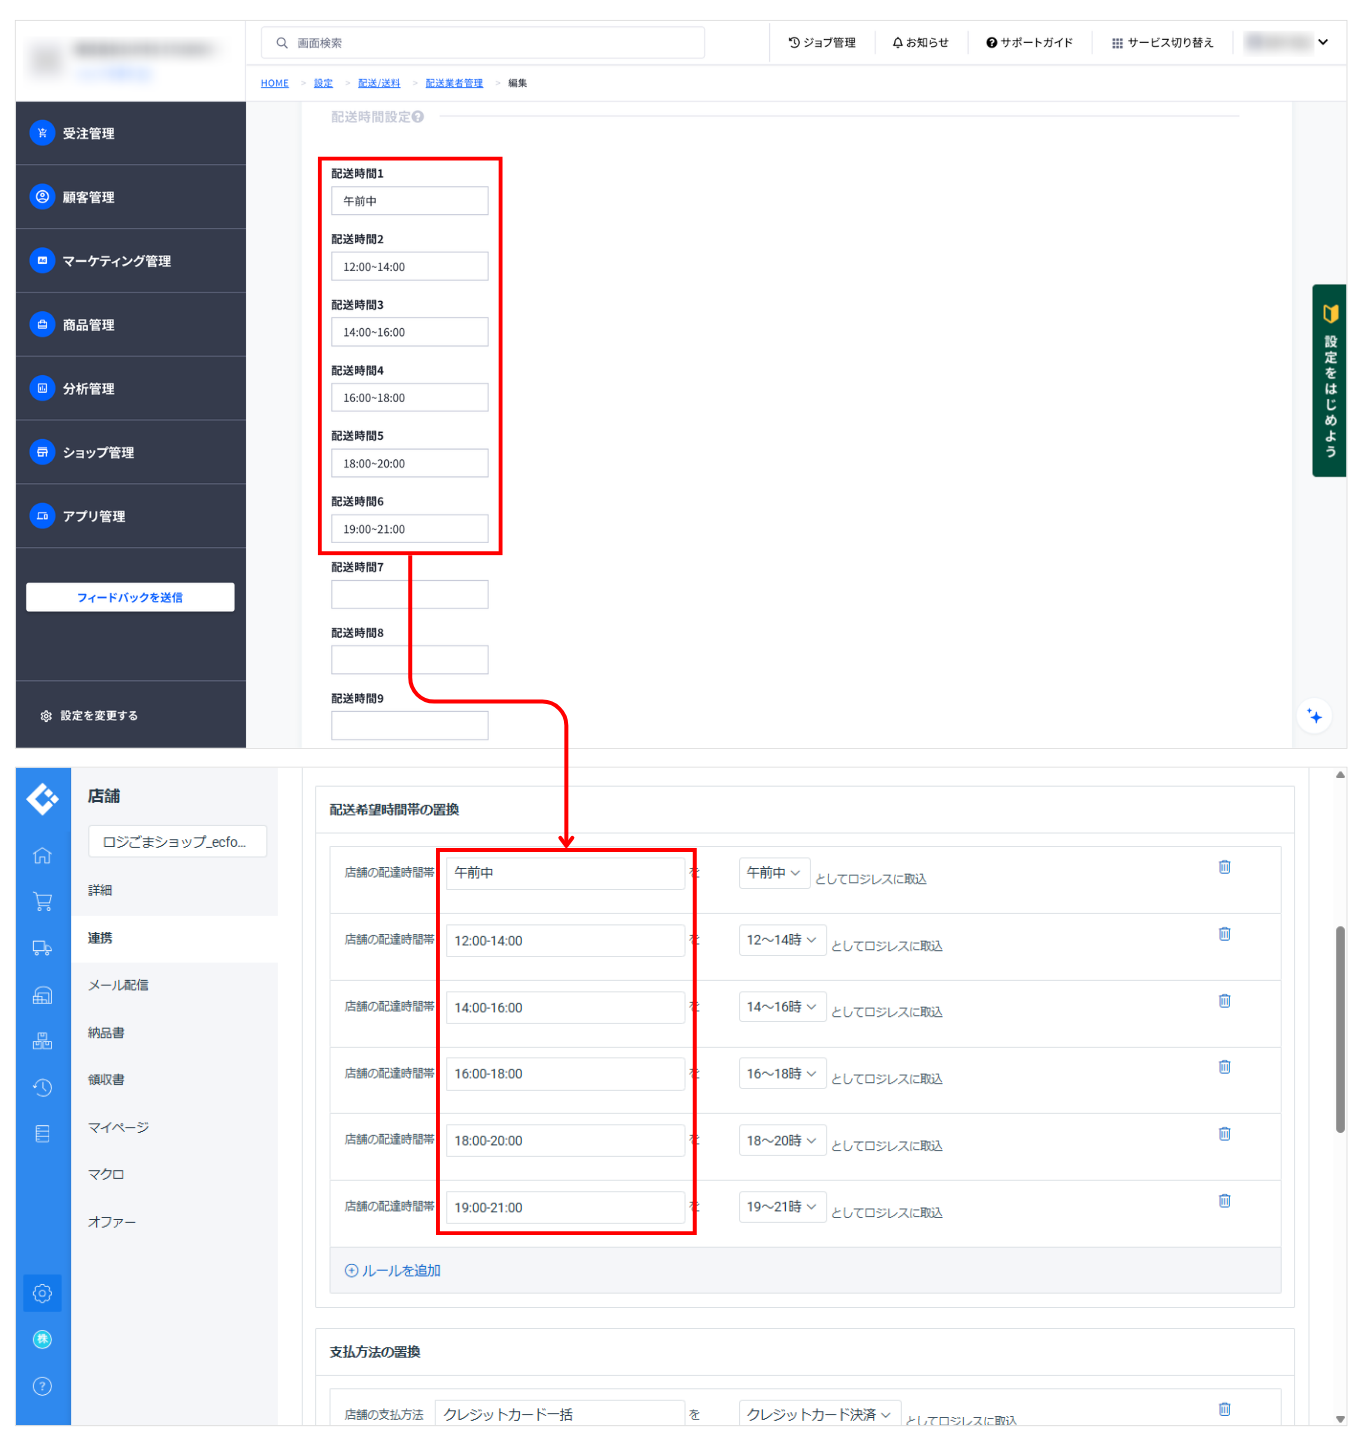Click the 配送業者管理 breadcrumb link
Viewport: 1359px width, 1448px height.
point(454,83)
